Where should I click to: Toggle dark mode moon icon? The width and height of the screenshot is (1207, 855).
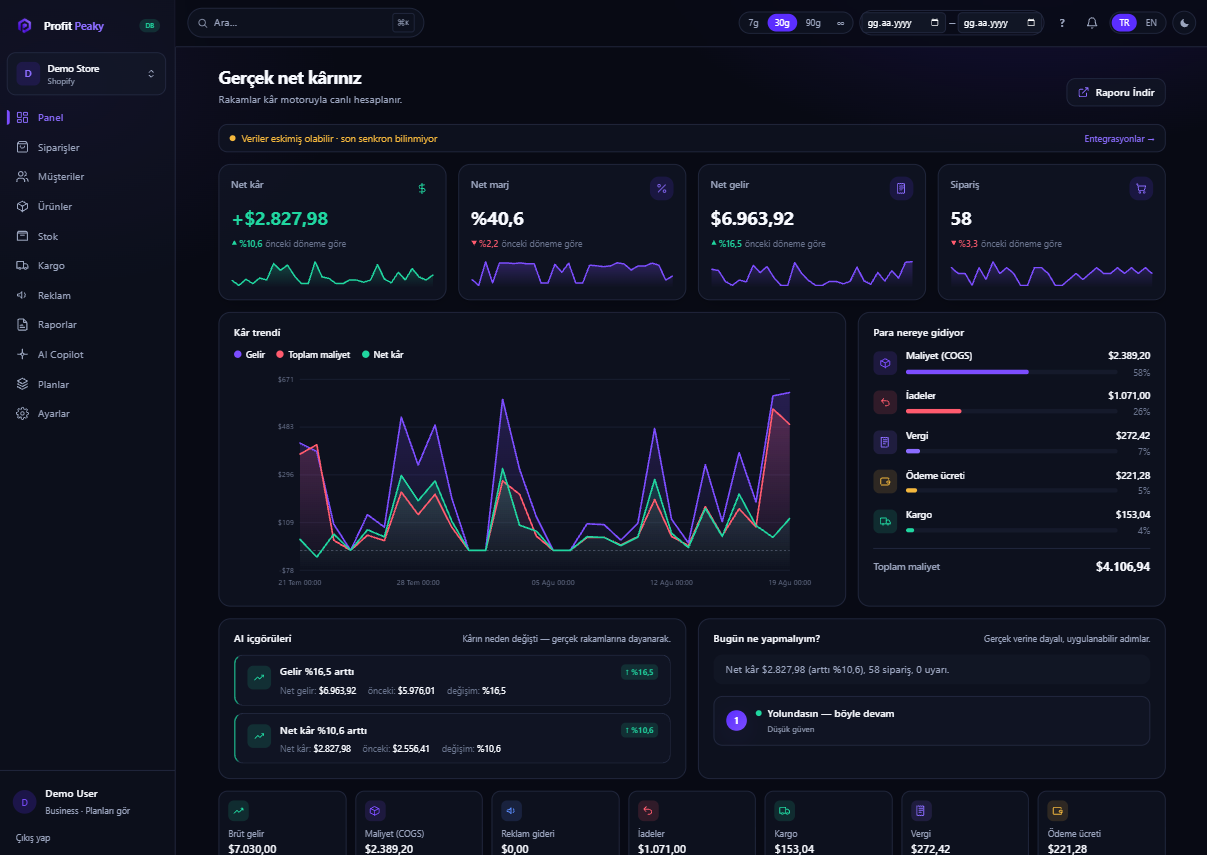click(1184, 23)
